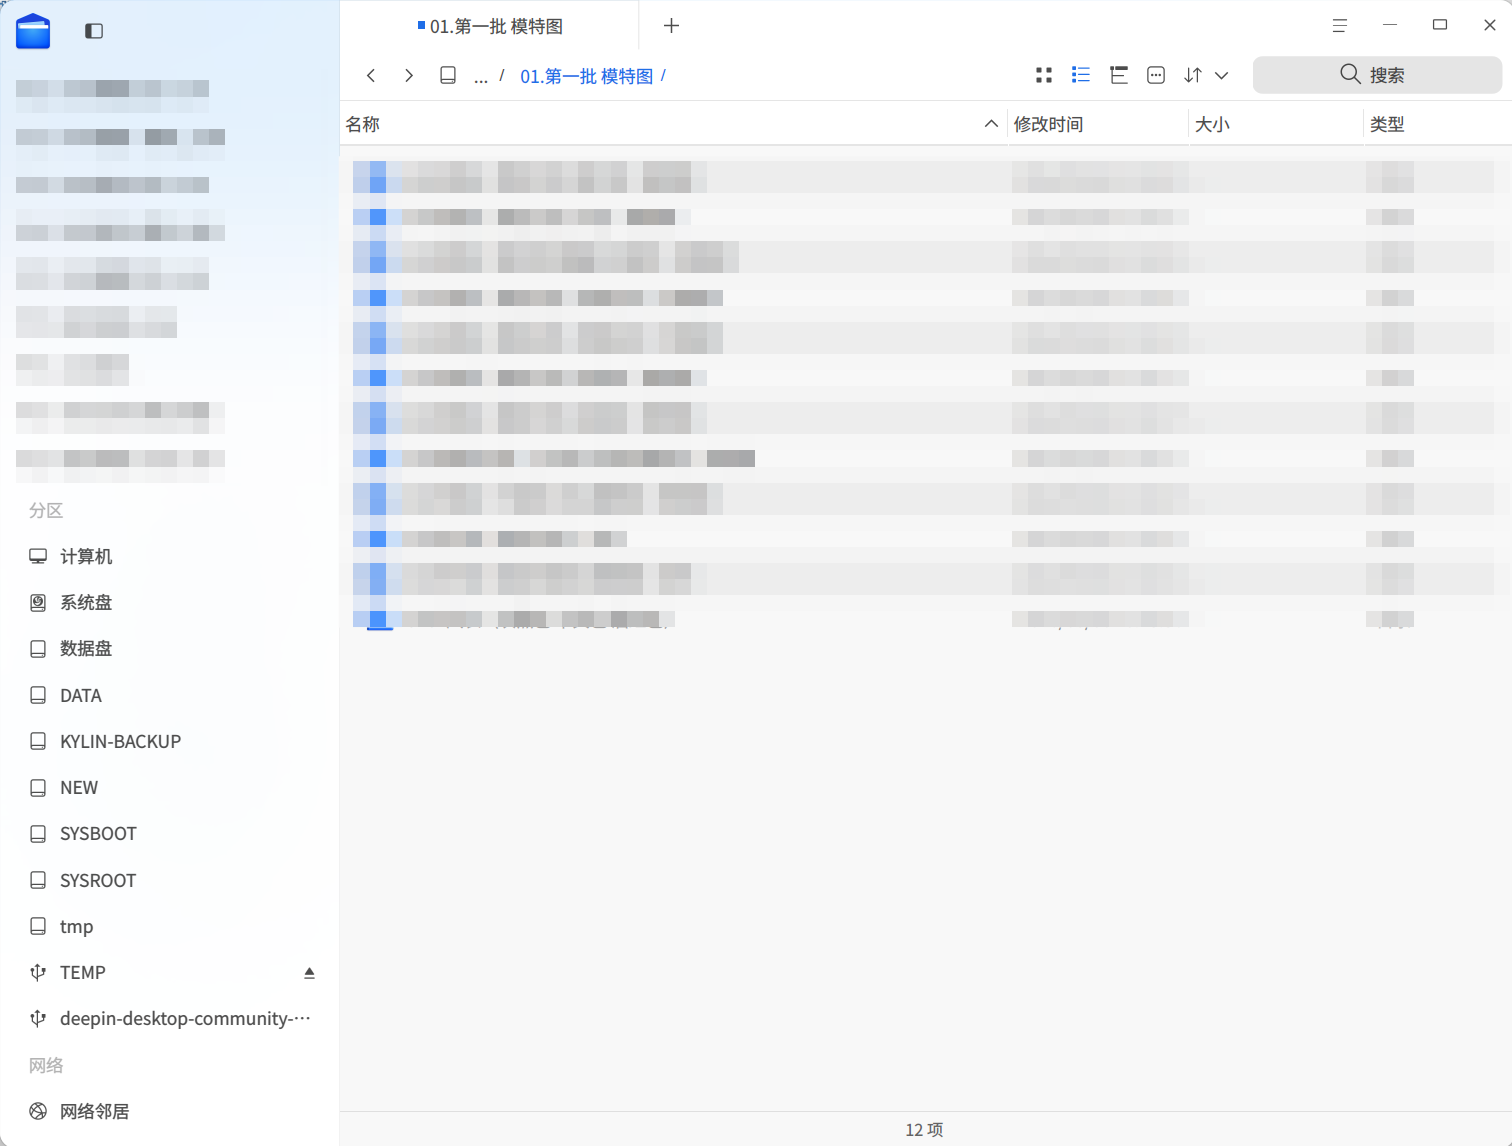Sort by 大小 column header
Image resolution: width=1512 pixels, height=1146 pixels.
(1212, 124)
